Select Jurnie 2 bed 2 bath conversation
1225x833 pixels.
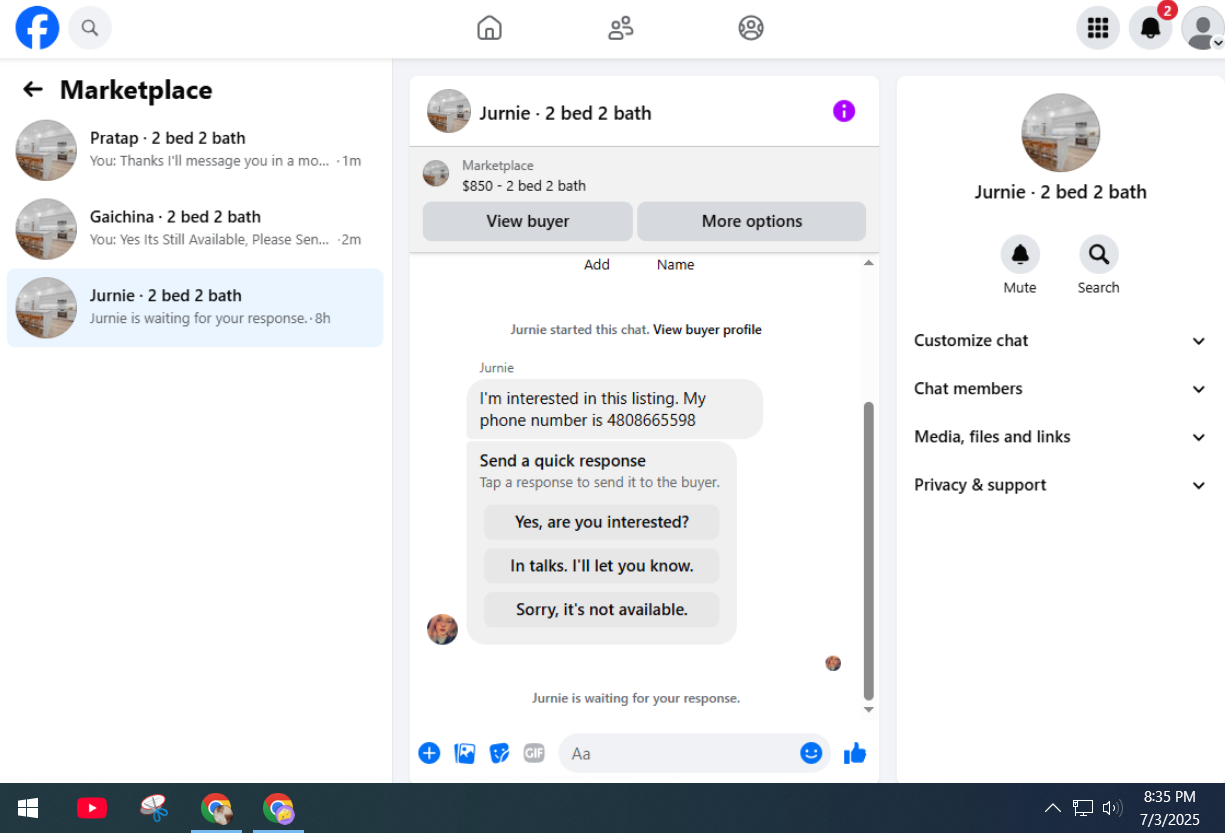pos(195,308)
